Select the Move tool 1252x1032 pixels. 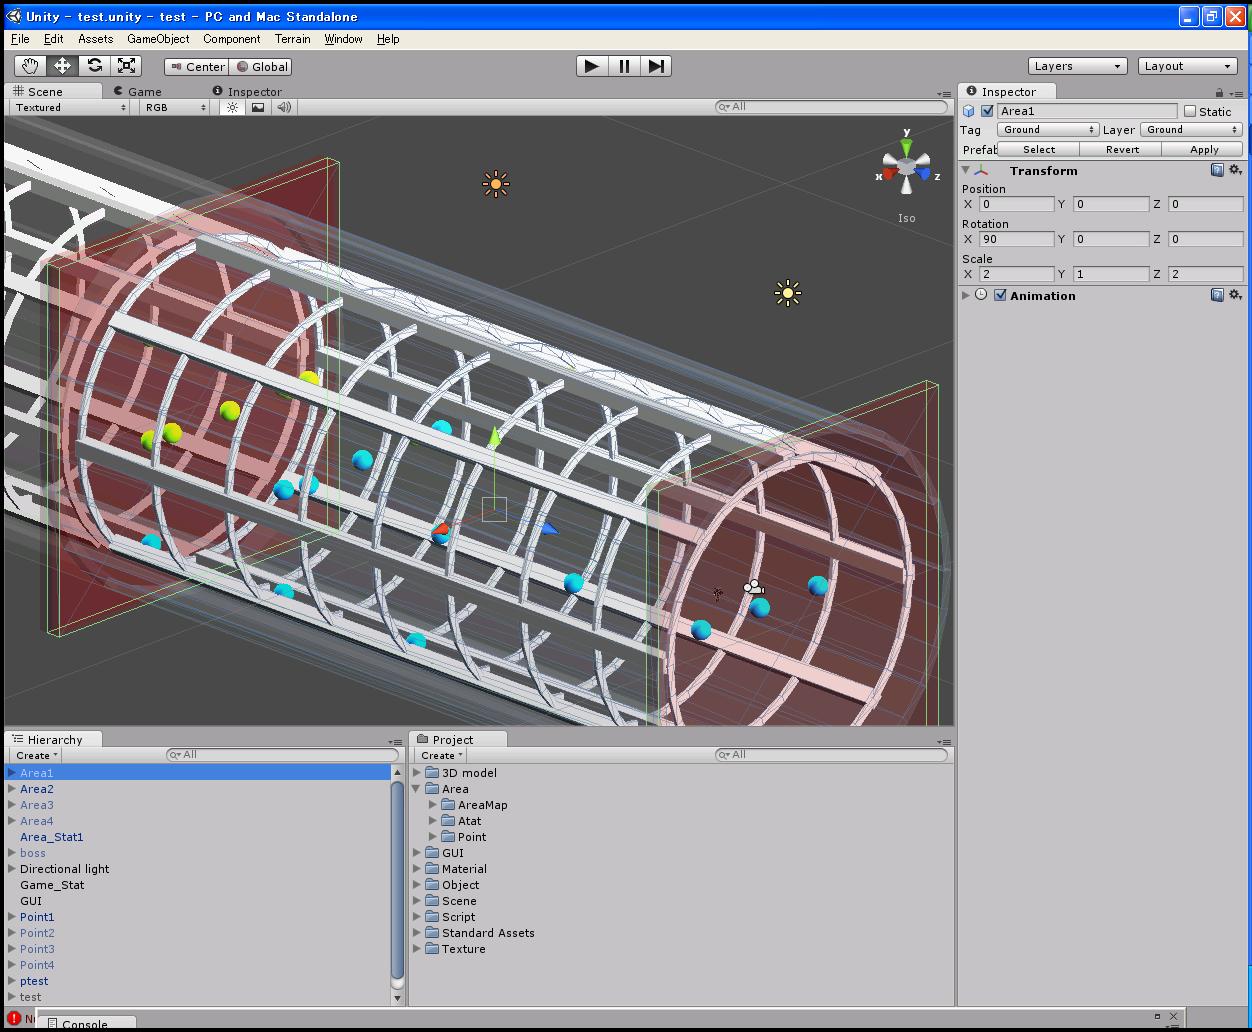[x=62, y=66]
